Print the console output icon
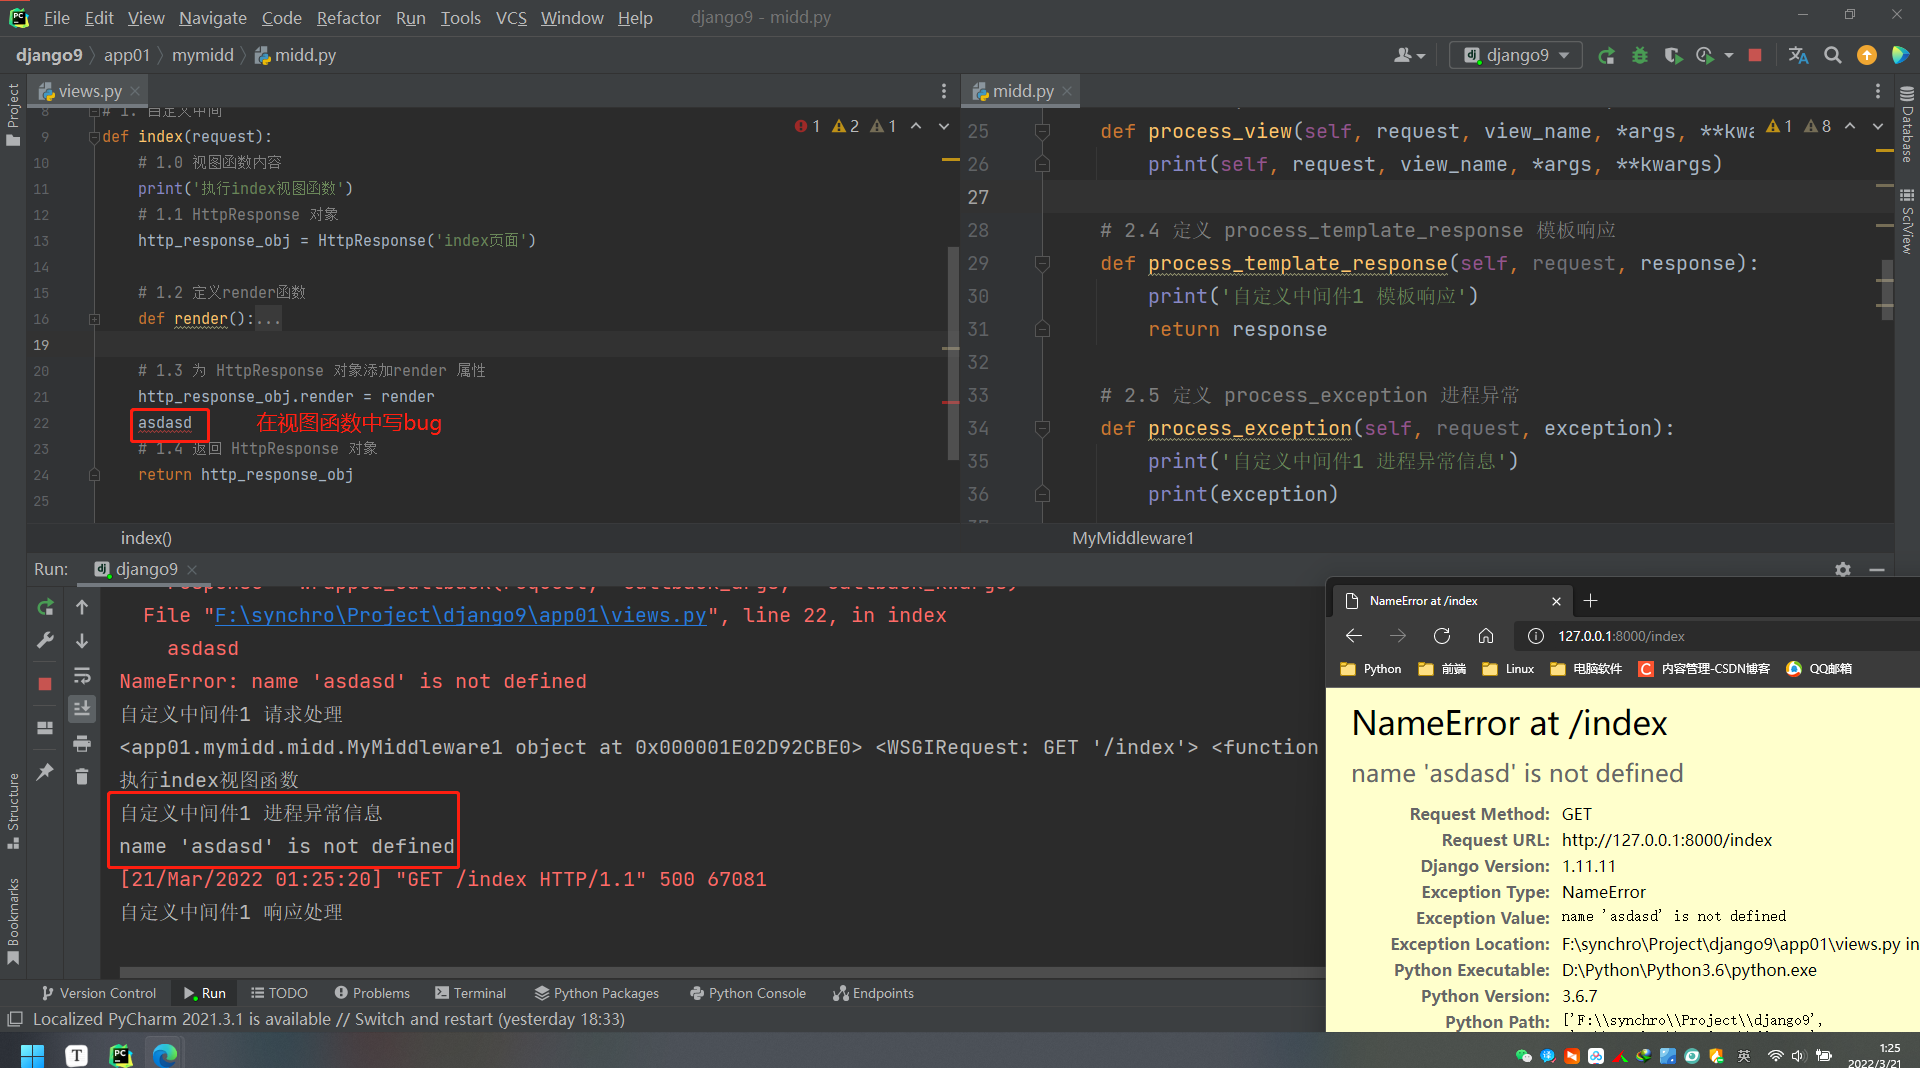The width and height of the screenshot is (1920, 1068). (x=82, y=743)
